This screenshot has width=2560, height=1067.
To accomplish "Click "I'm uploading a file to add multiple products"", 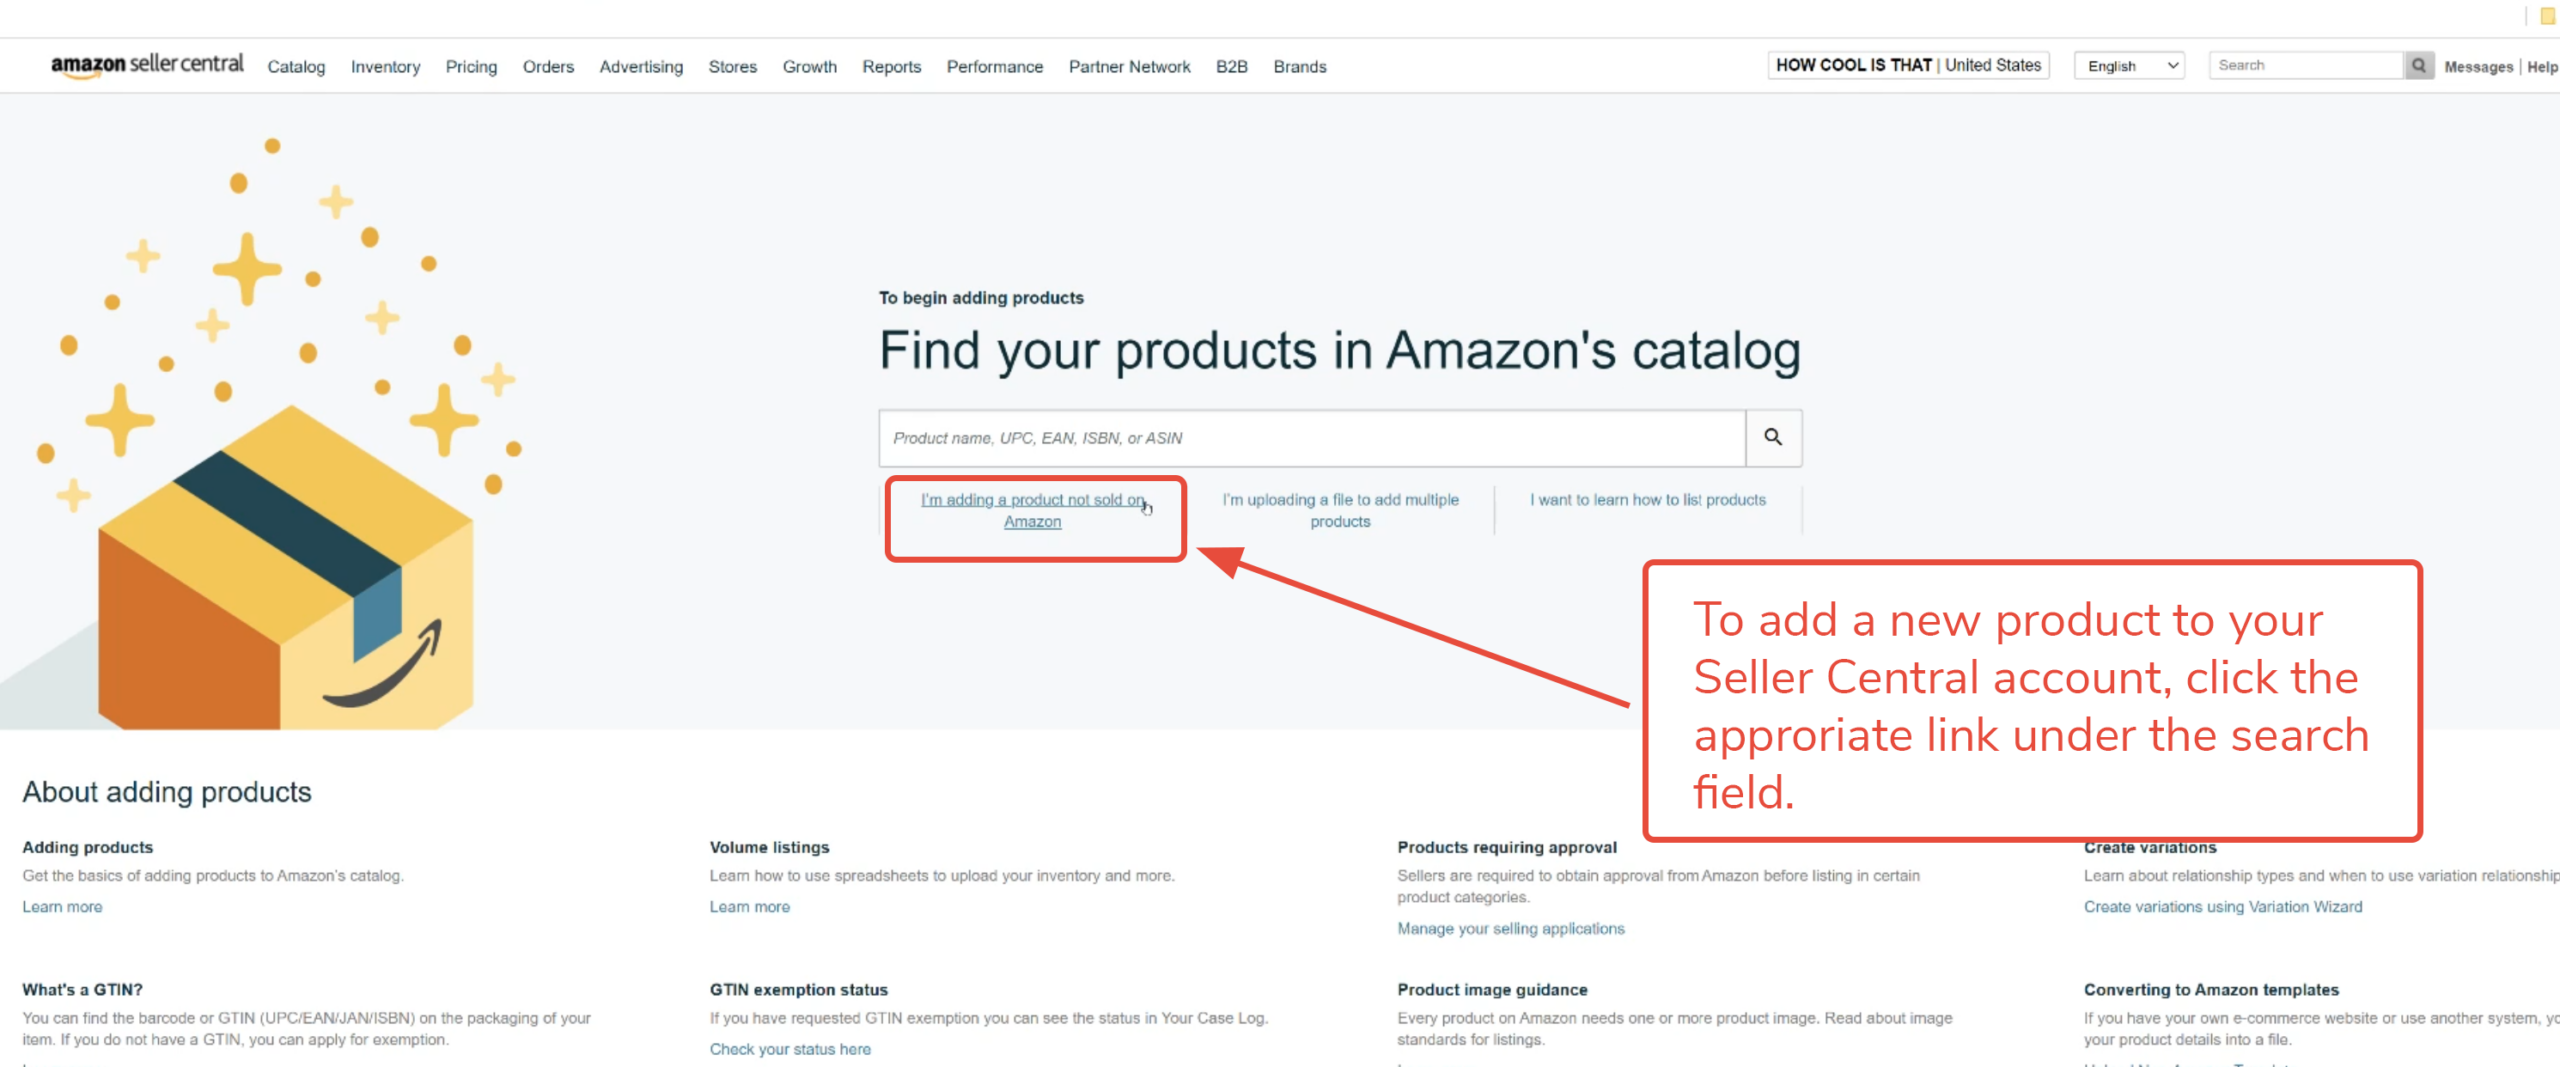I will click(x=1340, y=510).
